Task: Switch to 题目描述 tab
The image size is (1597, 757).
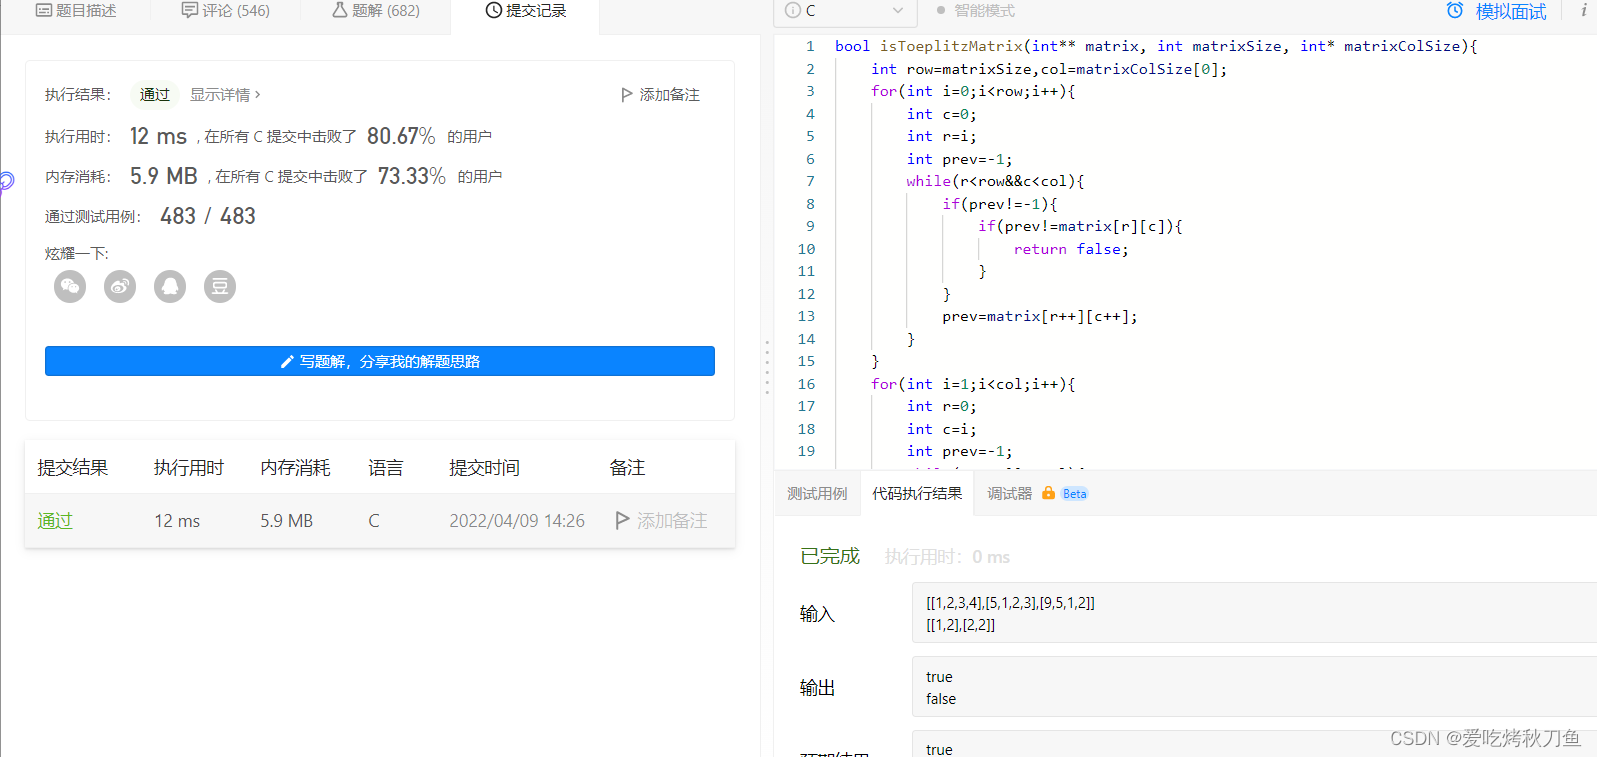Action: [x=76, y=11]
